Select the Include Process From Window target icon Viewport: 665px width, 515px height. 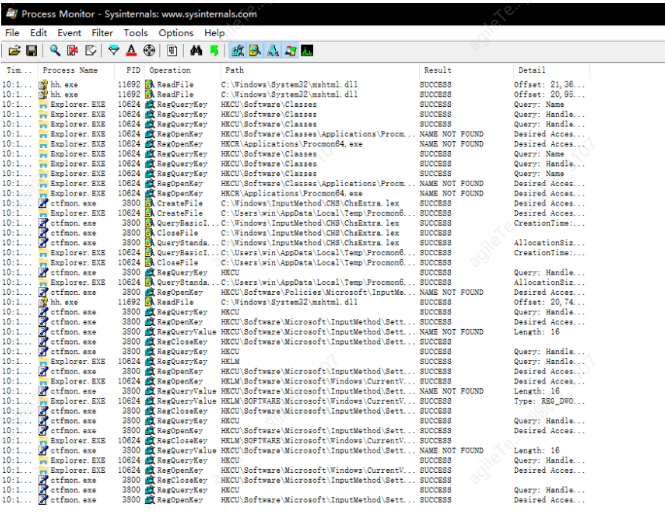point(149,50)
